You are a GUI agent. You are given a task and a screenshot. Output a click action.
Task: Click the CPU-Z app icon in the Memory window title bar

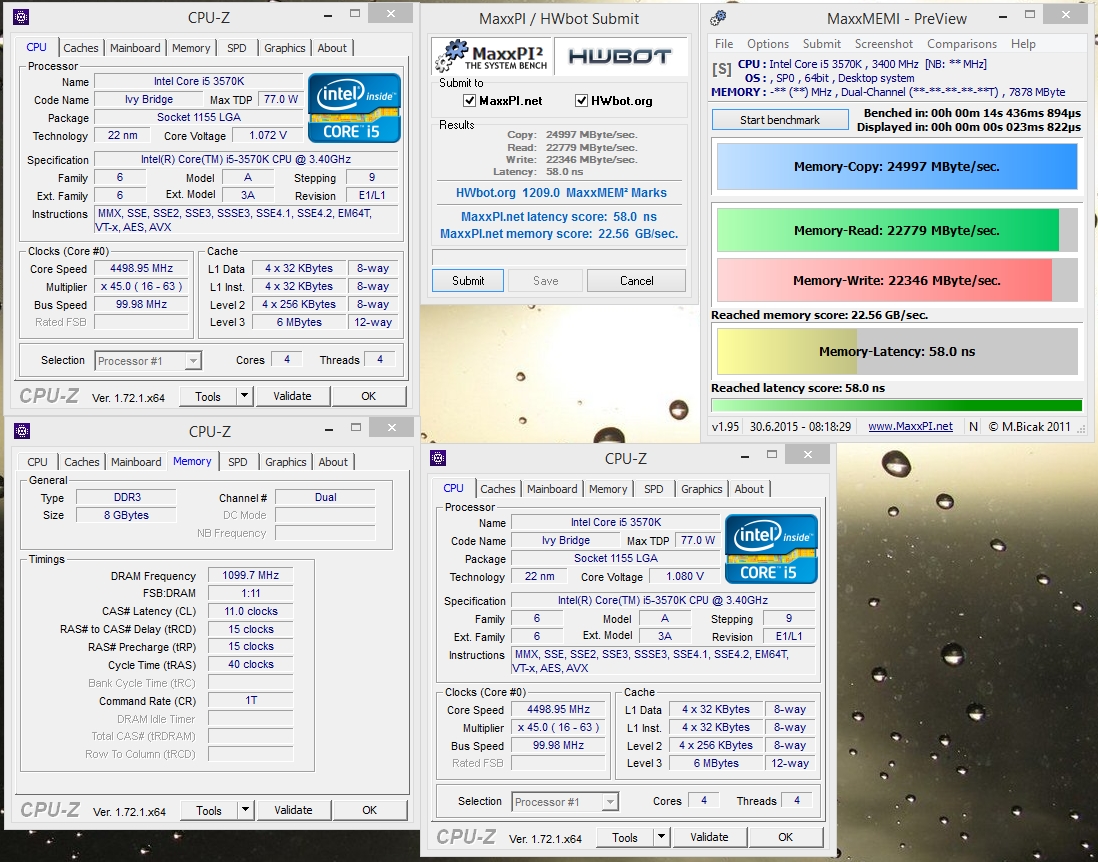click(x=22, y=431)
